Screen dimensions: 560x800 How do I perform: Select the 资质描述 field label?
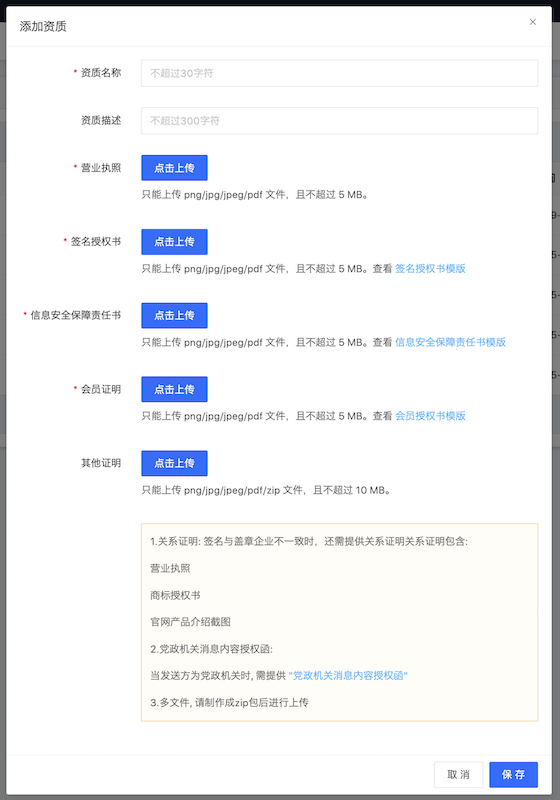coord(101,120)
